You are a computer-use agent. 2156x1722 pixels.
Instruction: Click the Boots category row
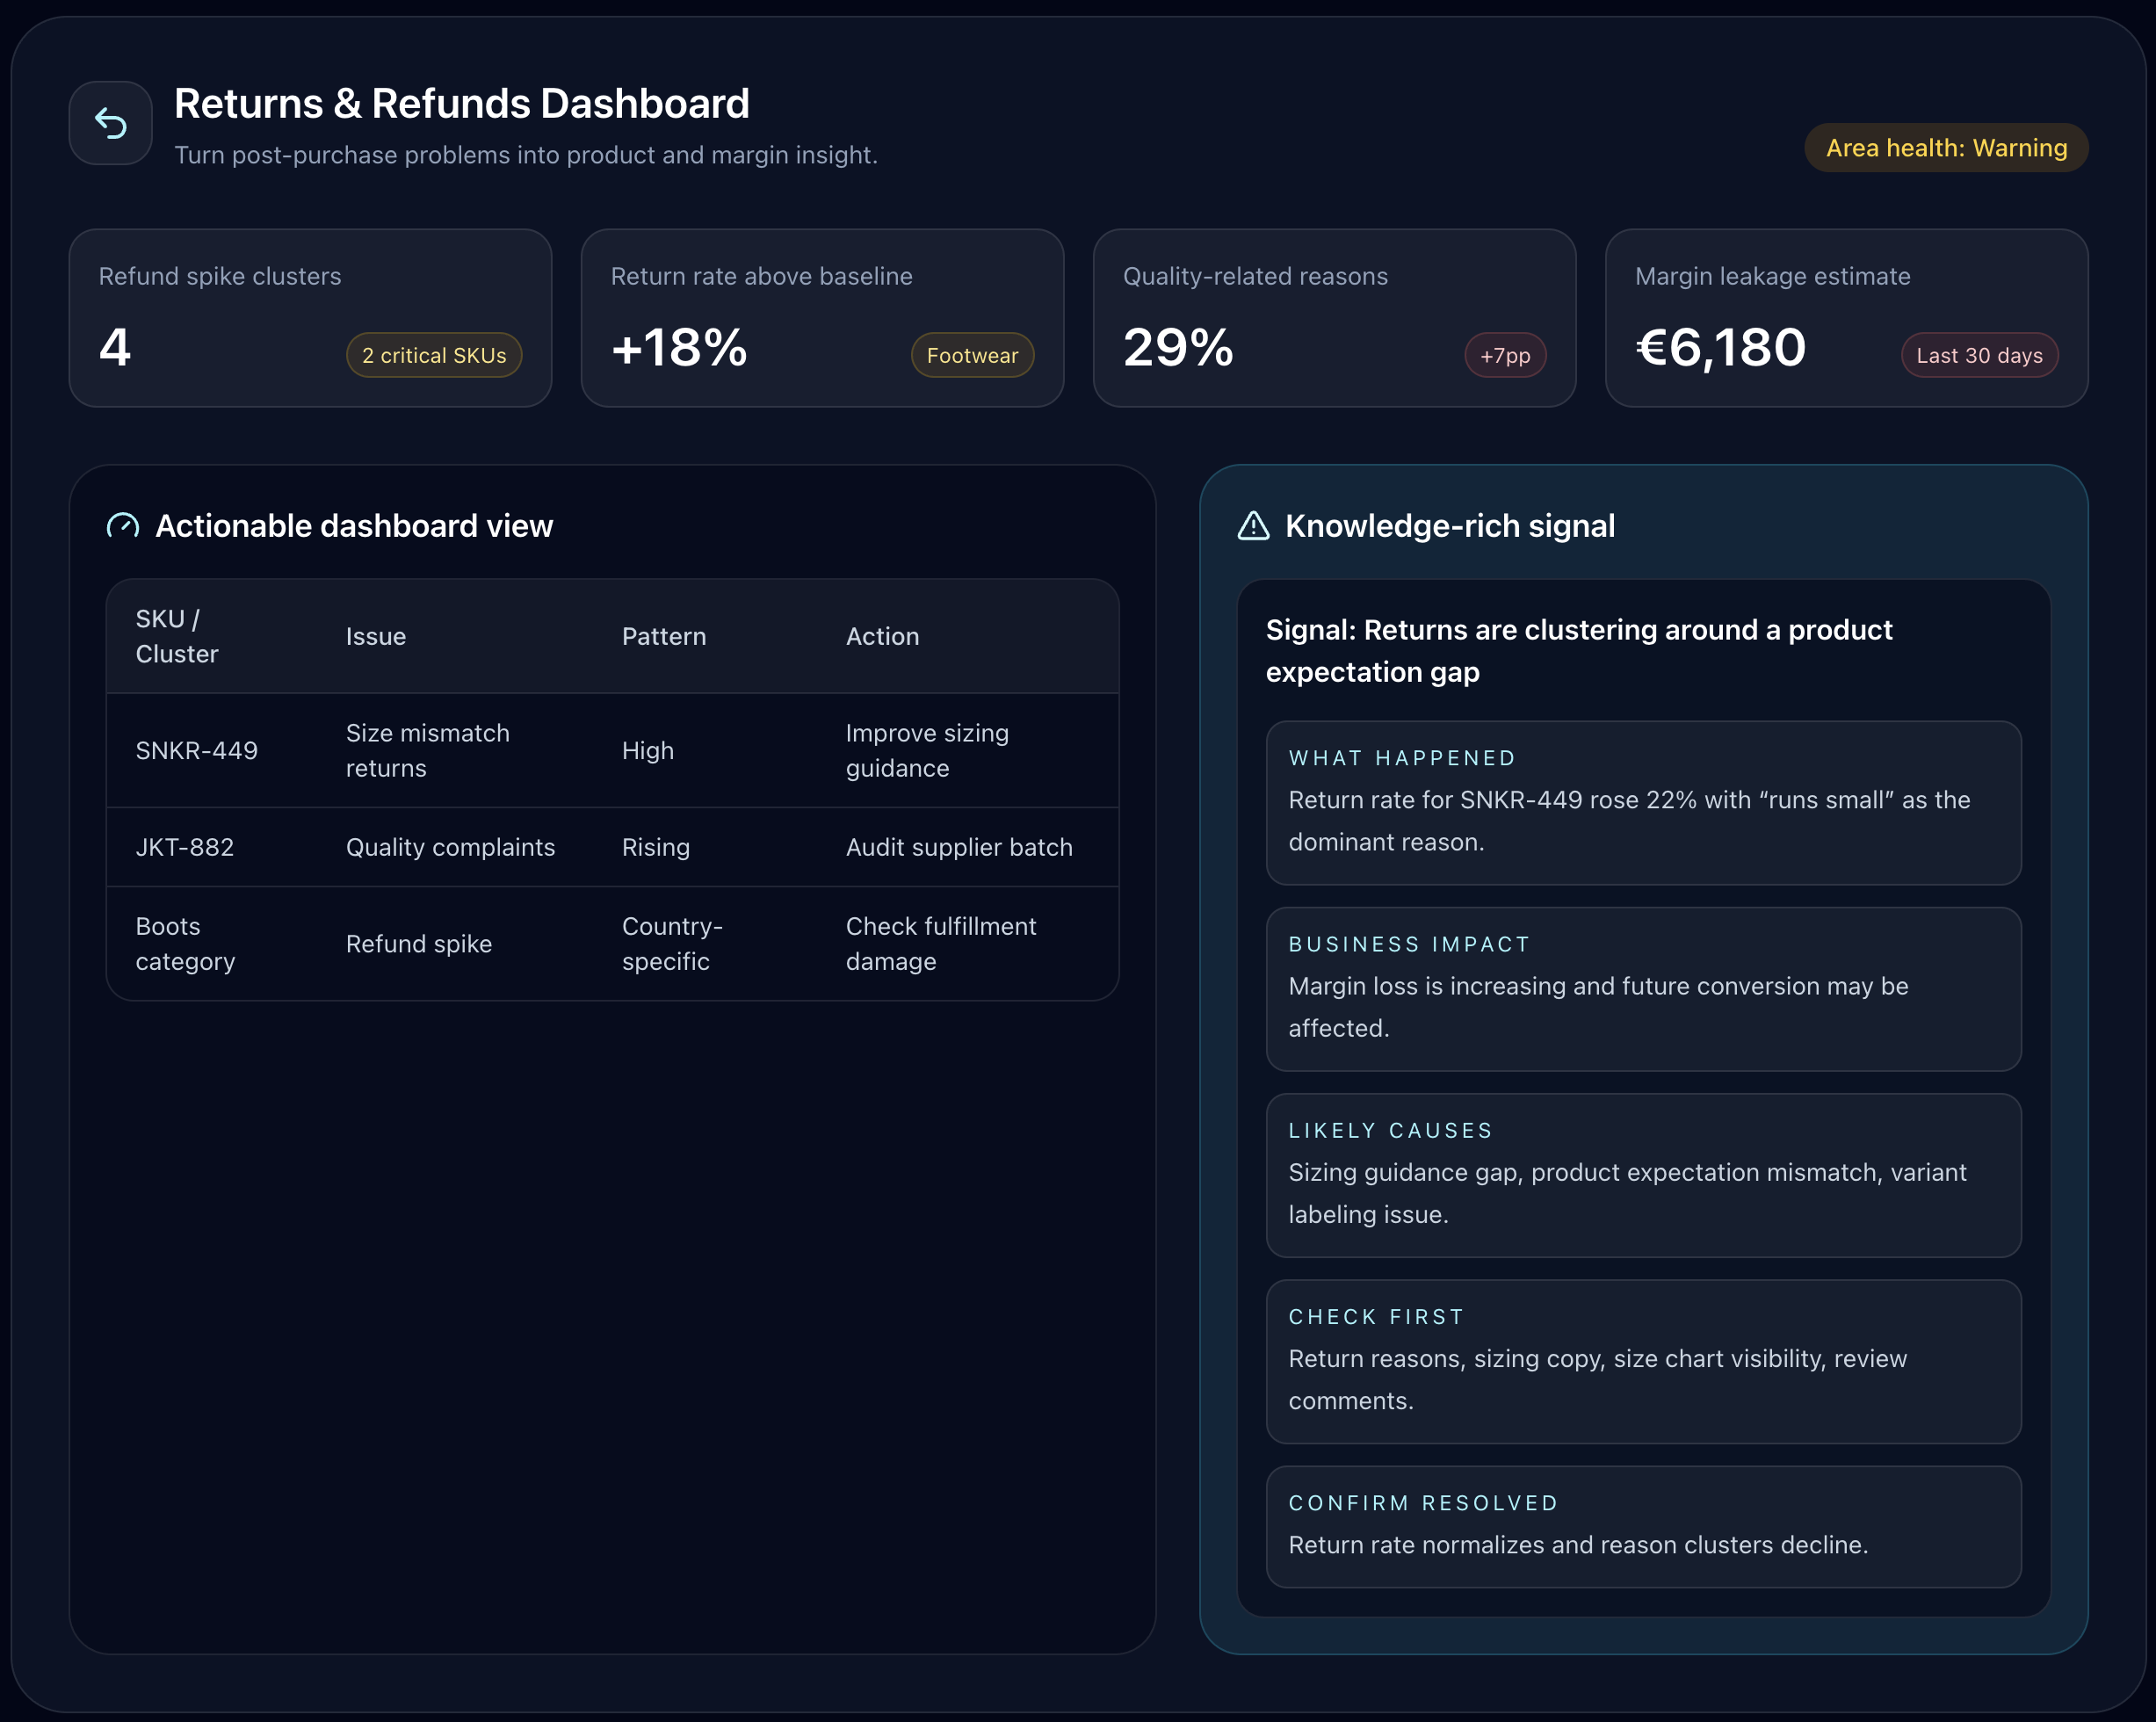coord(612,943)
